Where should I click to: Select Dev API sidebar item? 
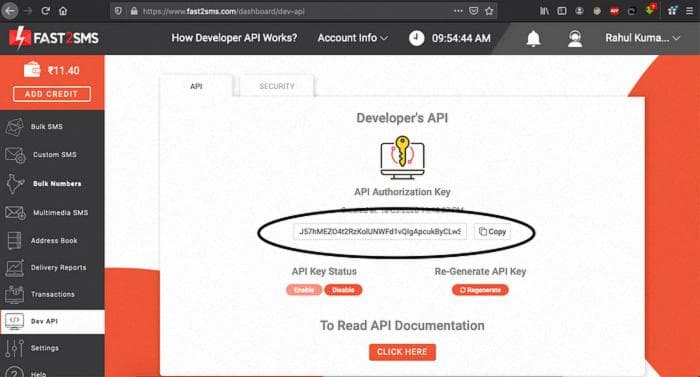coord(52,321)
